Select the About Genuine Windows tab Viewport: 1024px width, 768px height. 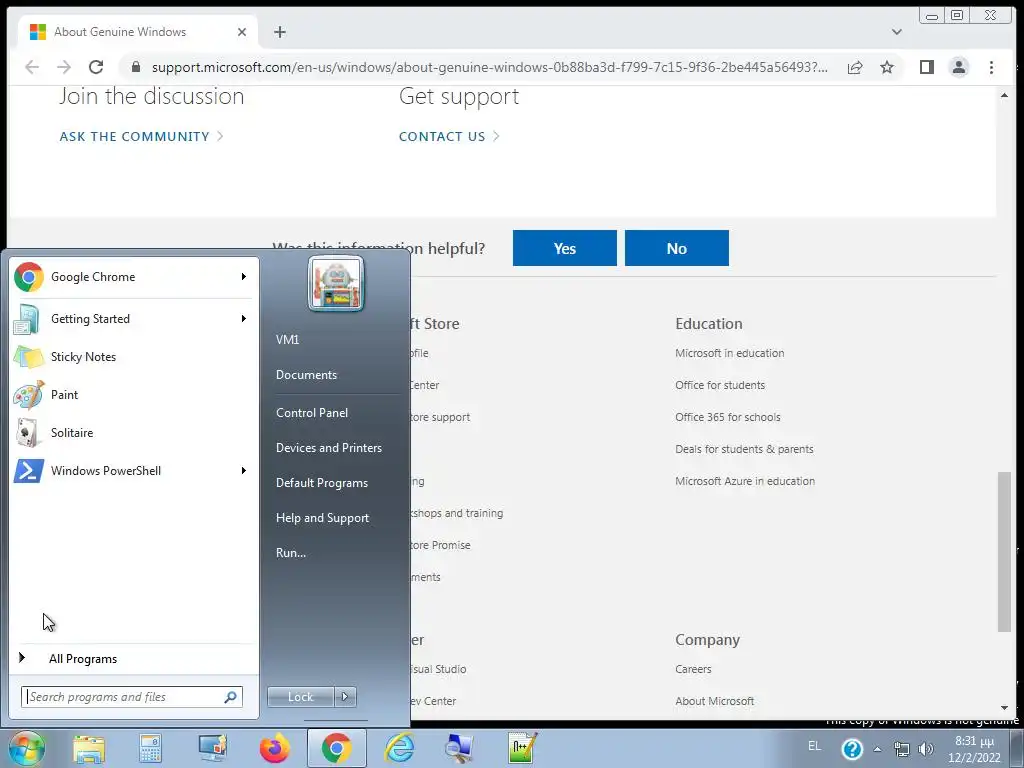coord(137,32)
